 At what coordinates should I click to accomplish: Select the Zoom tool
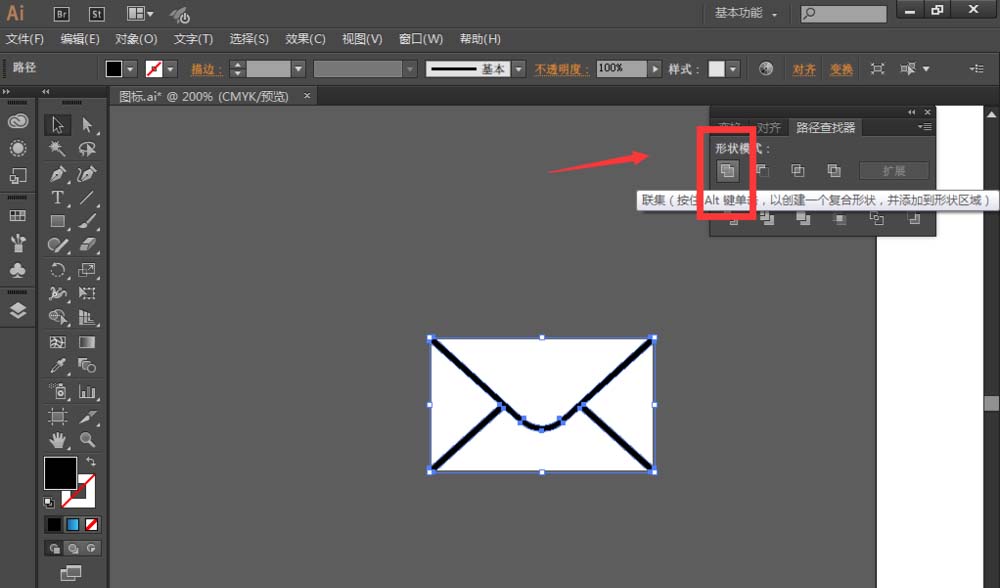point(87,440)
